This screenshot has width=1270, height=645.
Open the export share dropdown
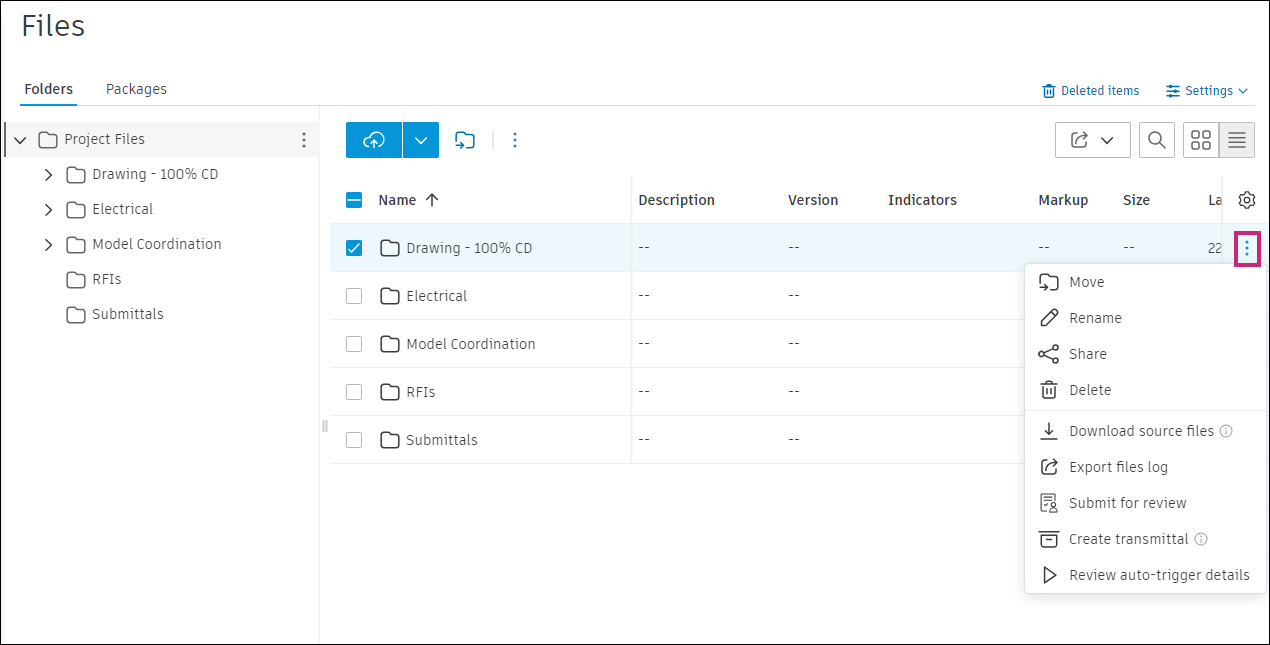(x=1092, y=140)
